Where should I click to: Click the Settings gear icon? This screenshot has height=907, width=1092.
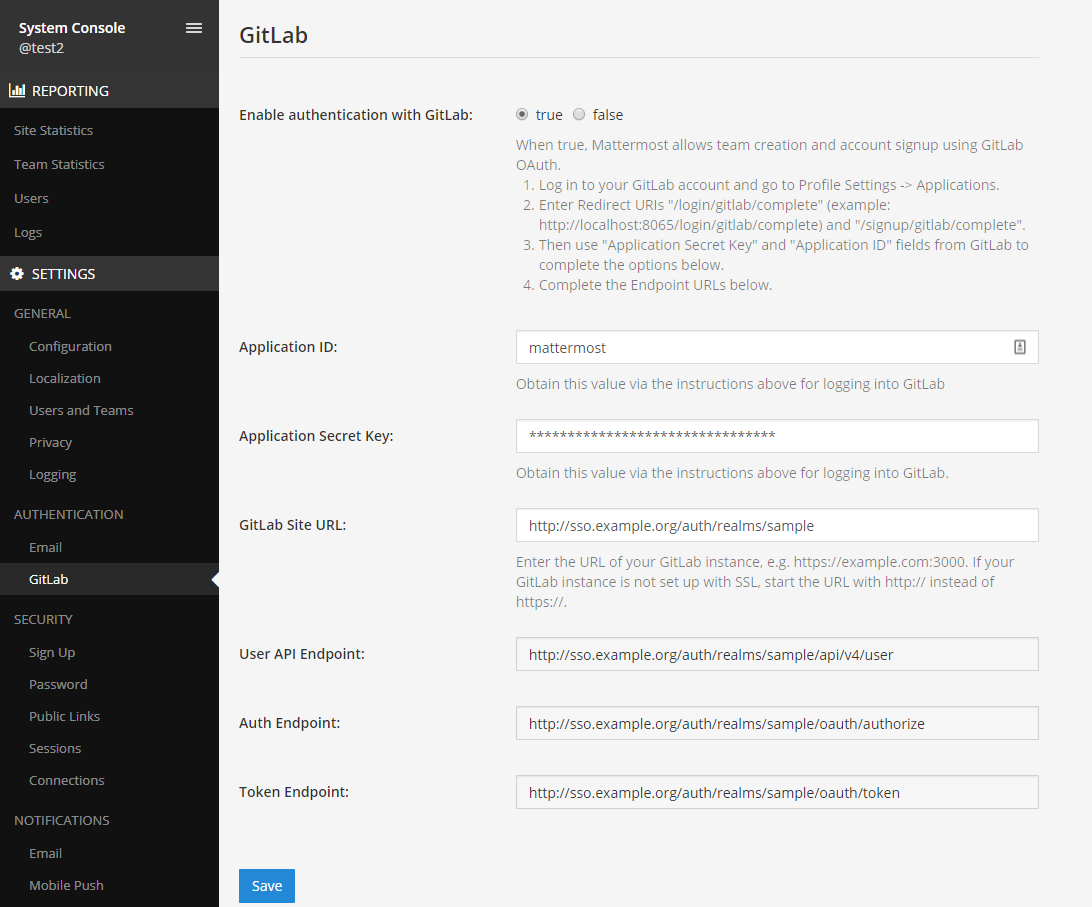click(17, 274)
